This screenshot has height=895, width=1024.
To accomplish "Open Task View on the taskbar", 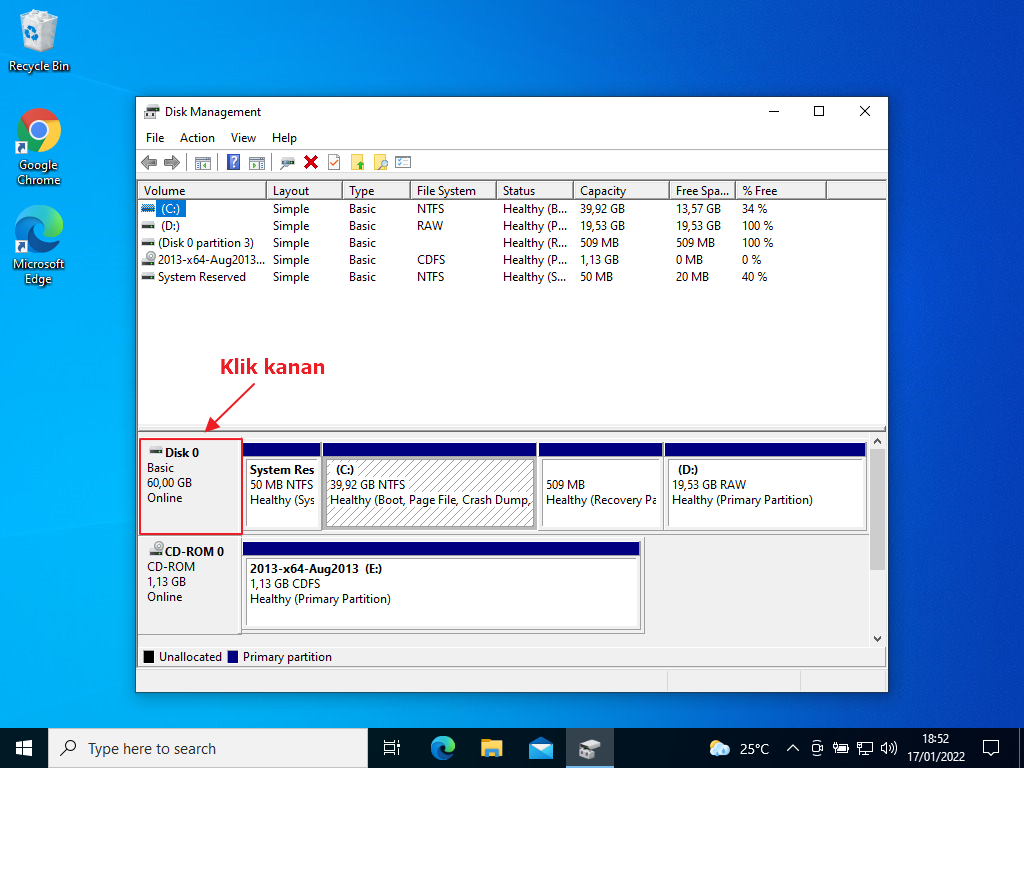I will click(x=392, y=748).
